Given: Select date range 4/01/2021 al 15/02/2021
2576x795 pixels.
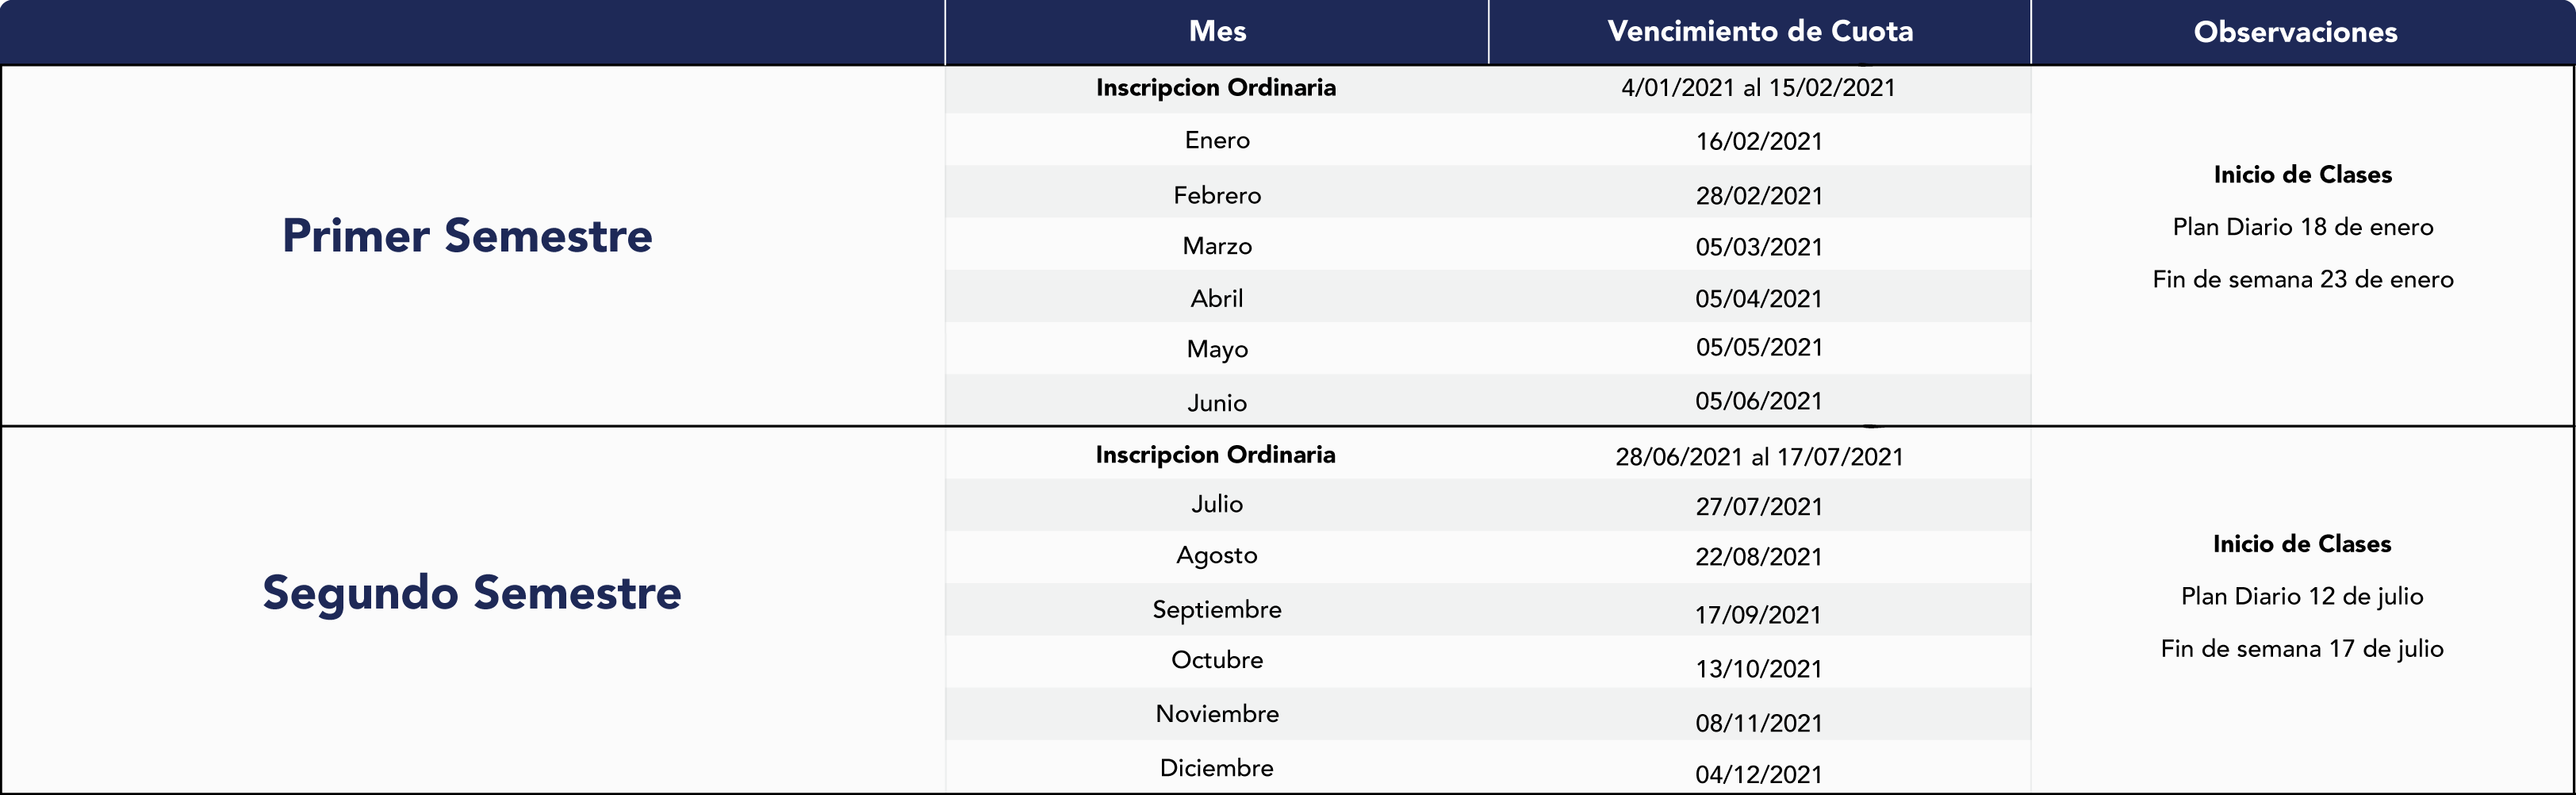Looking at the screenshot, I should (1758, 88).
